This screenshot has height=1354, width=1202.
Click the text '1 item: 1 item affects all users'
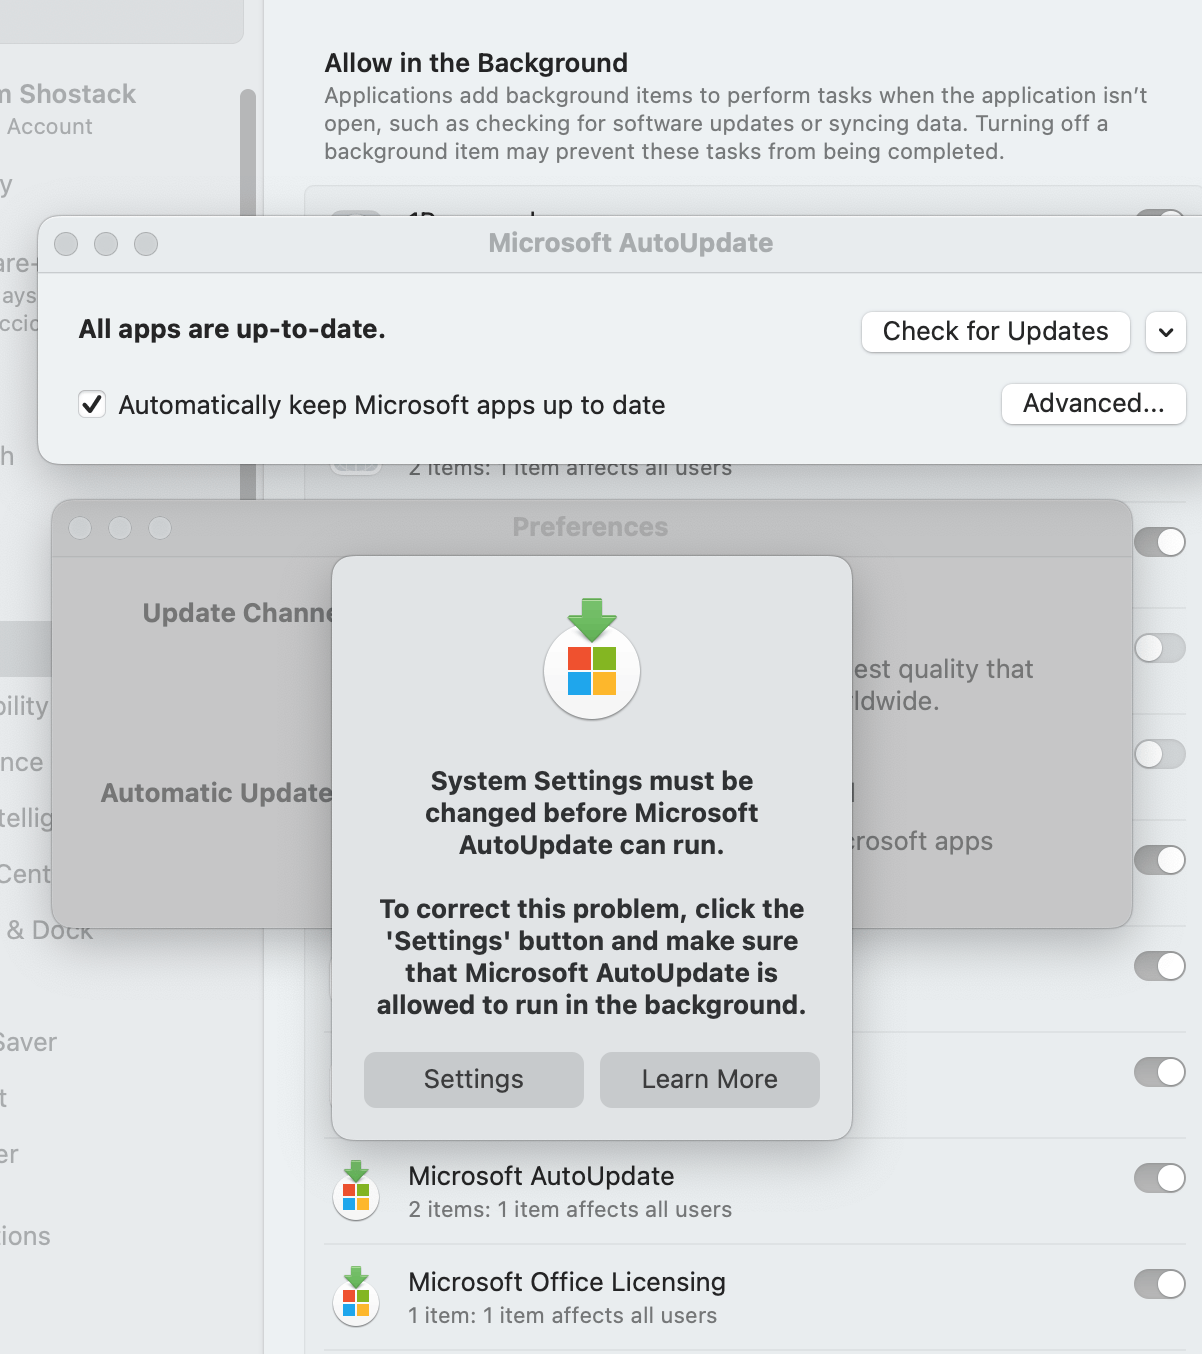tap(562, 1316)
